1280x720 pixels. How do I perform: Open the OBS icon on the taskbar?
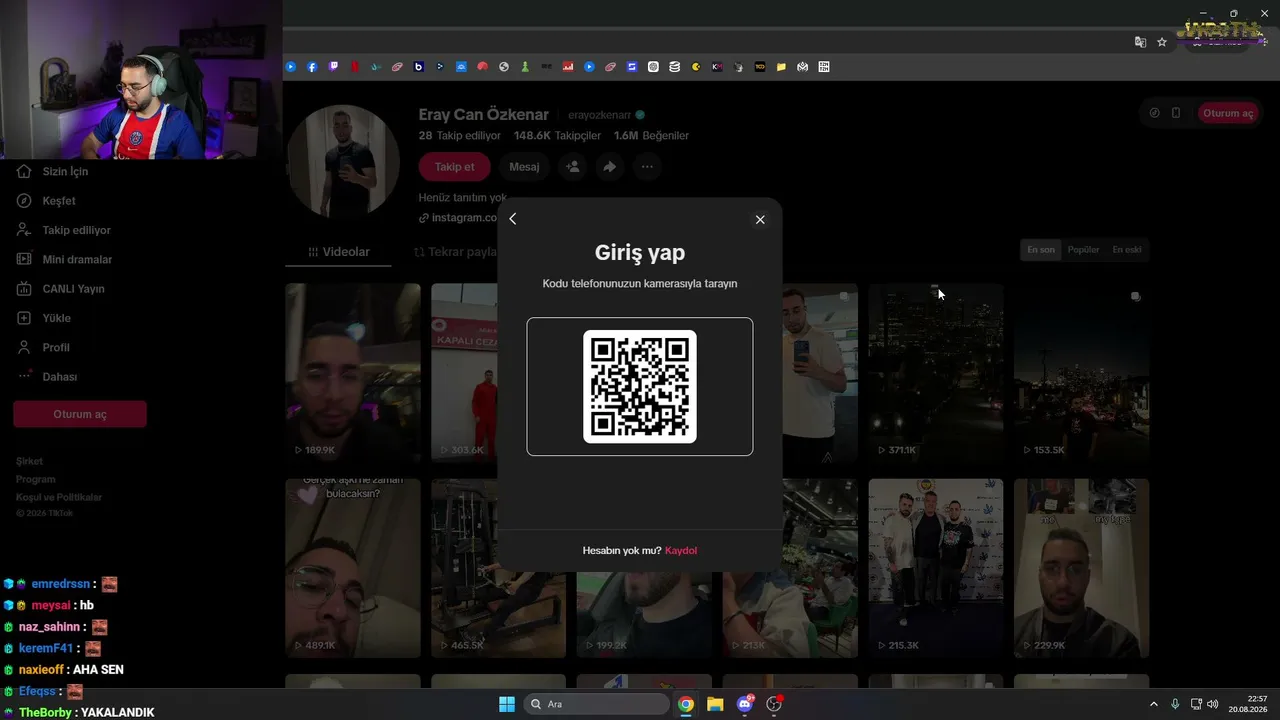(x=774, y=704)
